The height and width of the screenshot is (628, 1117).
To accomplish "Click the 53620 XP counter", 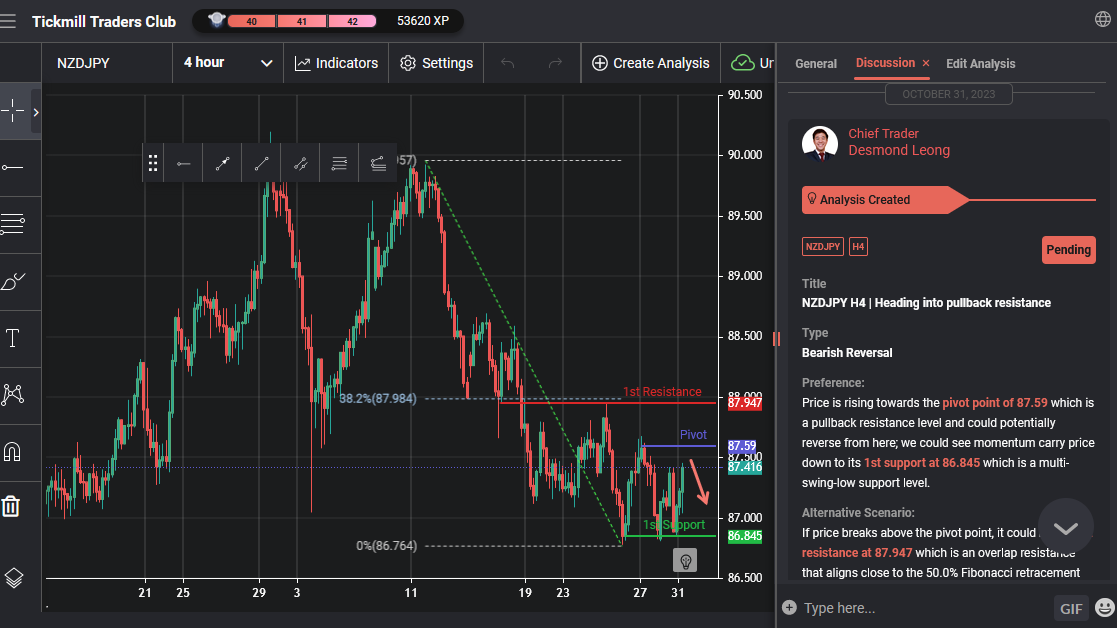I will [423, 21].
